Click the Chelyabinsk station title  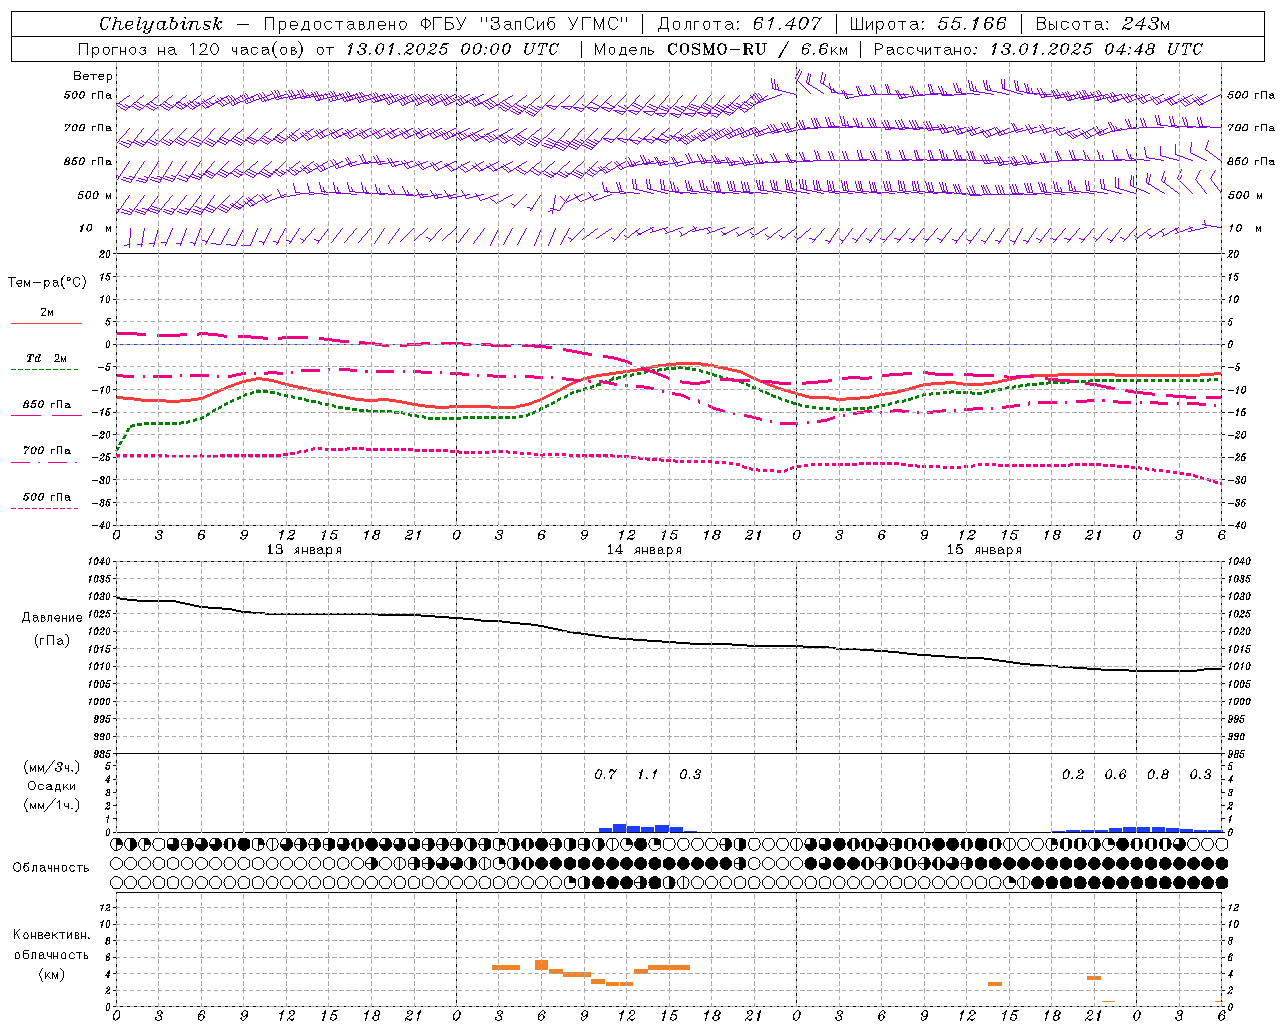point(161,24)
